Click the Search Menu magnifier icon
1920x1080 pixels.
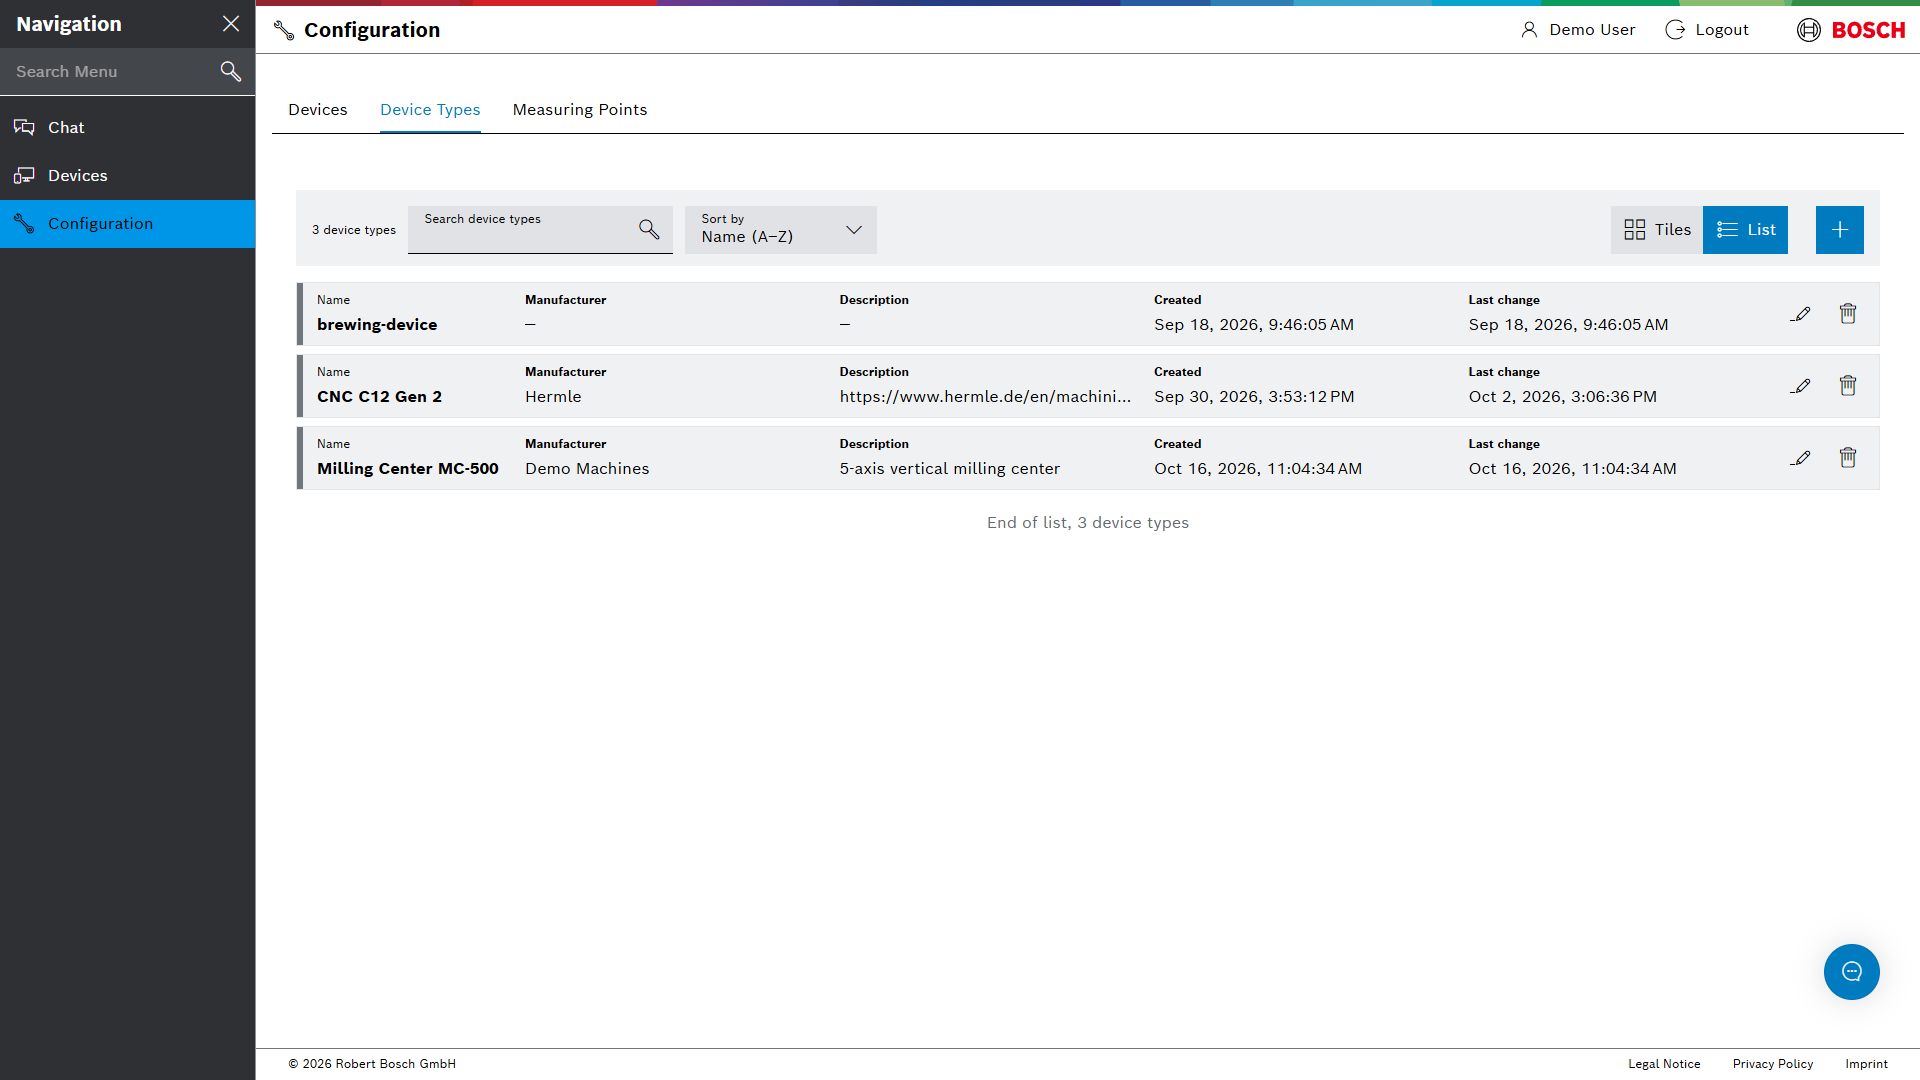[231, 71]
